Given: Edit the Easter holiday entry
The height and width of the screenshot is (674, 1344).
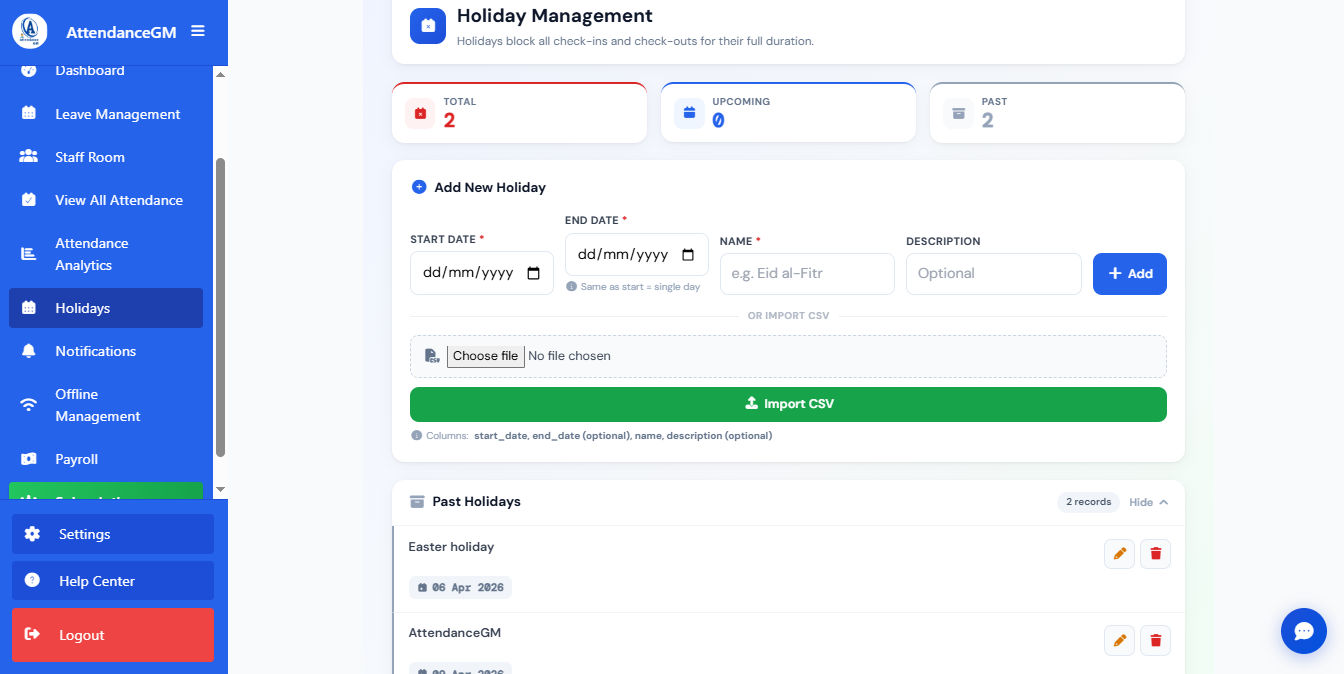Looking at the screenshot, I should pyautogui.click(x=1119, y=553).
